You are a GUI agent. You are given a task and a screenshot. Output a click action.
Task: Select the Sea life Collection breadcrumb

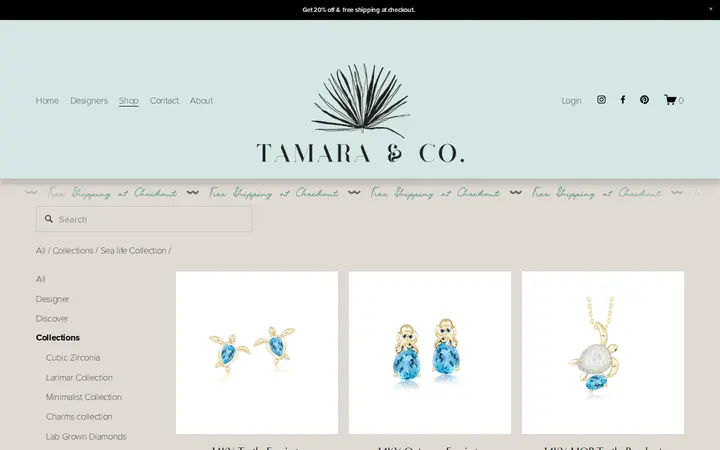133,251
